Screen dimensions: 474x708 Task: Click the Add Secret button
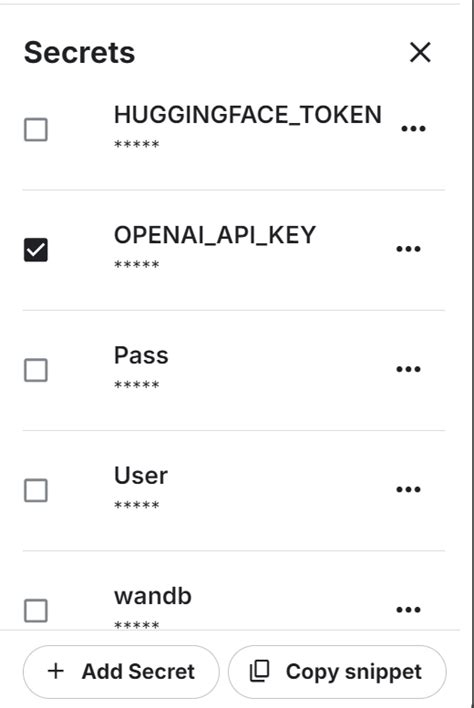(121, 671)
